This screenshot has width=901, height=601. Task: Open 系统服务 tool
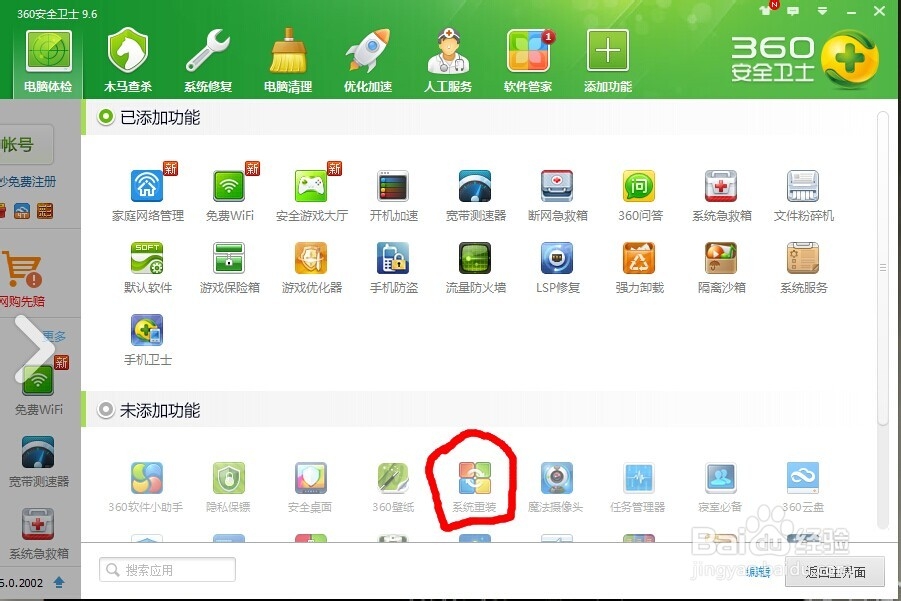pos(803,268)
